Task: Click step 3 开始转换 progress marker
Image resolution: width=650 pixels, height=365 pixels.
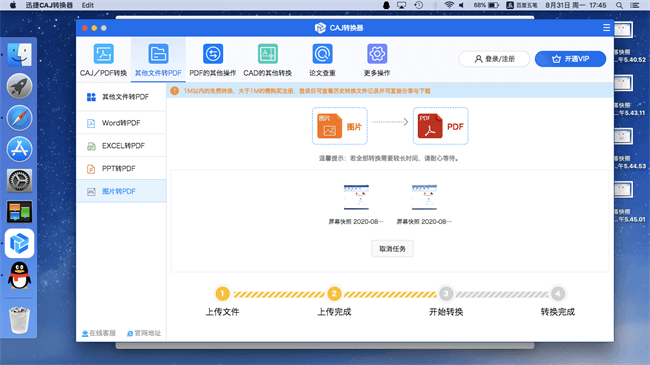Action: (x=446, y=294)
